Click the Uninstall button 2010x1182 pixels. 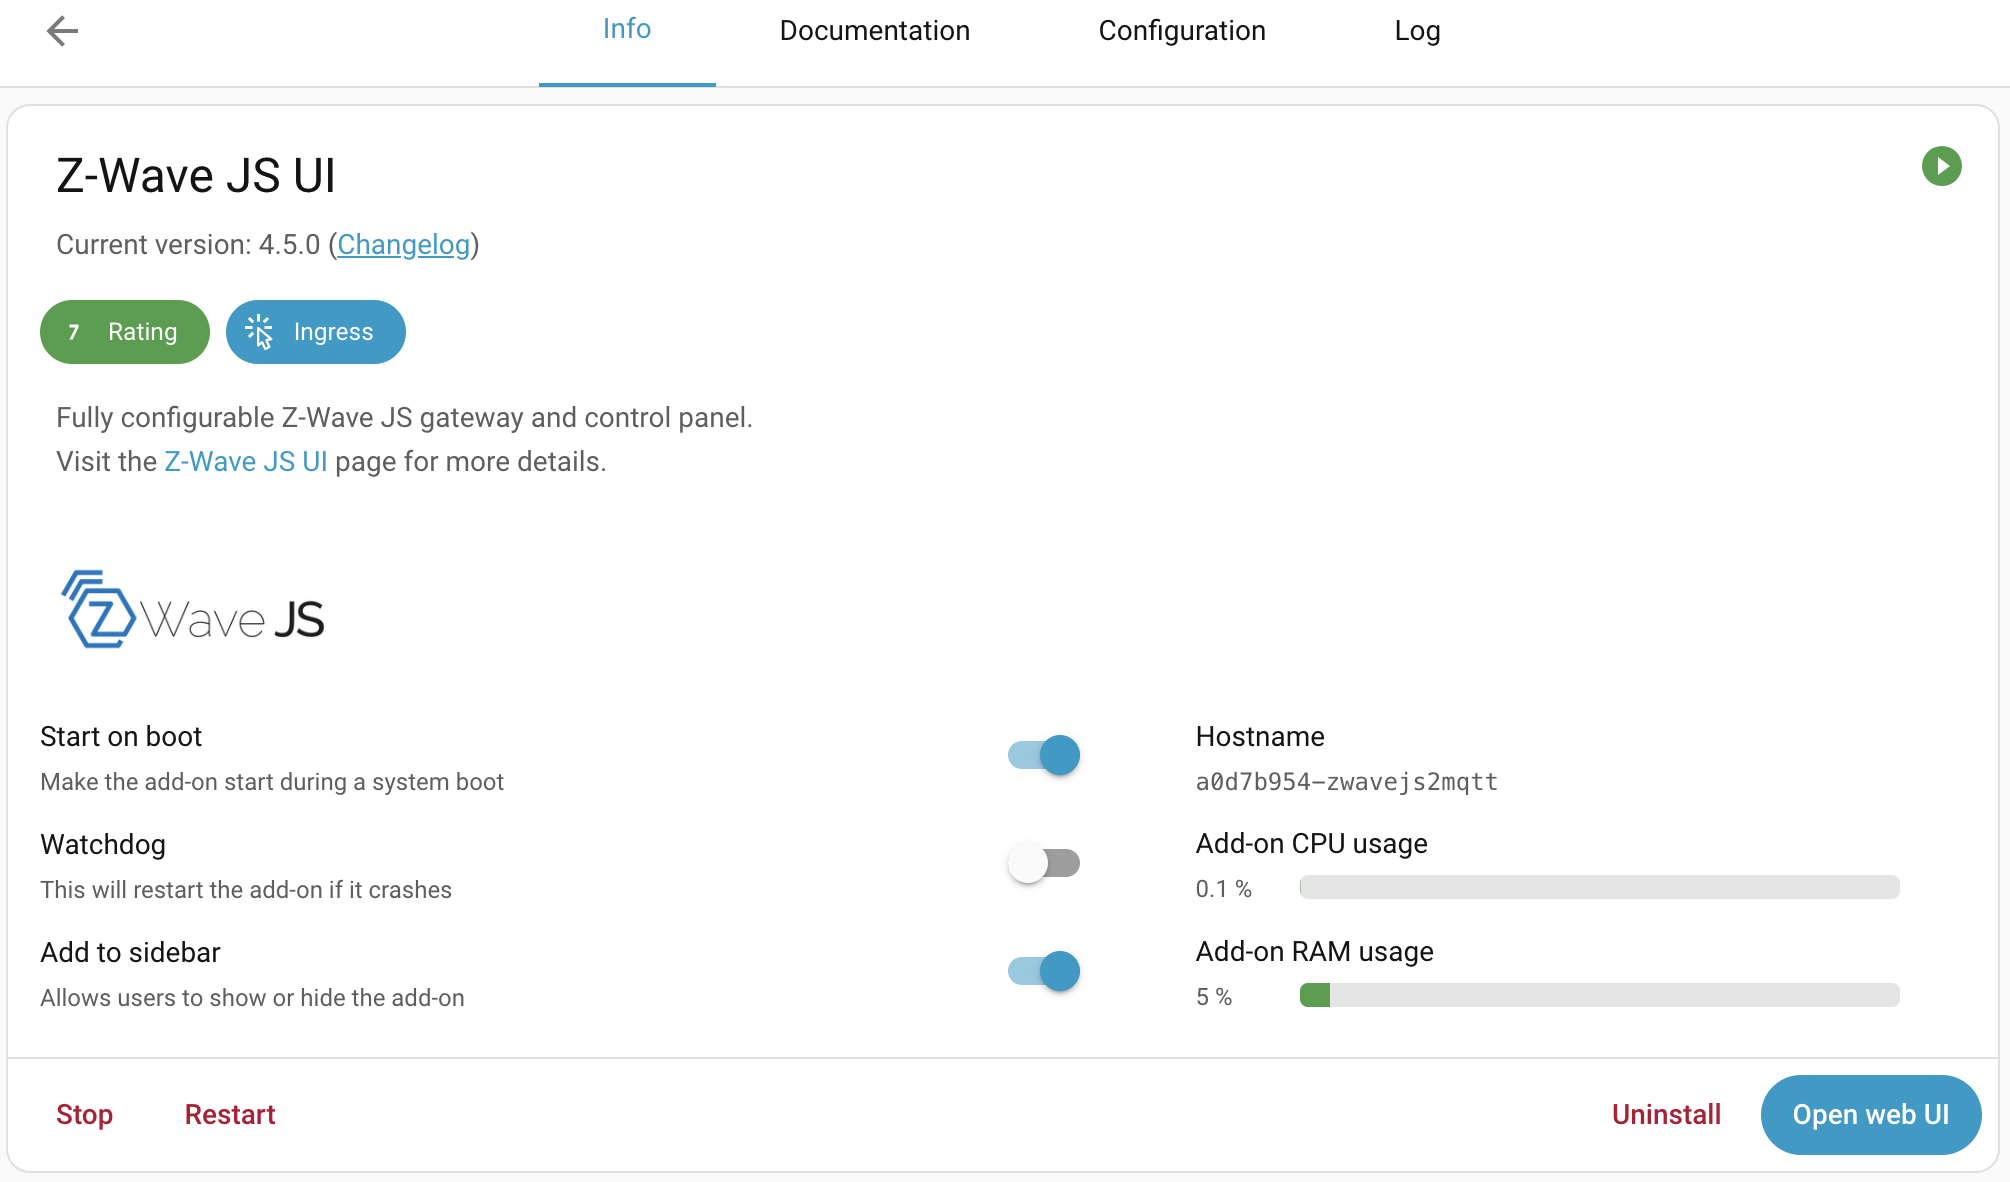click(x=1666, y=1115)
